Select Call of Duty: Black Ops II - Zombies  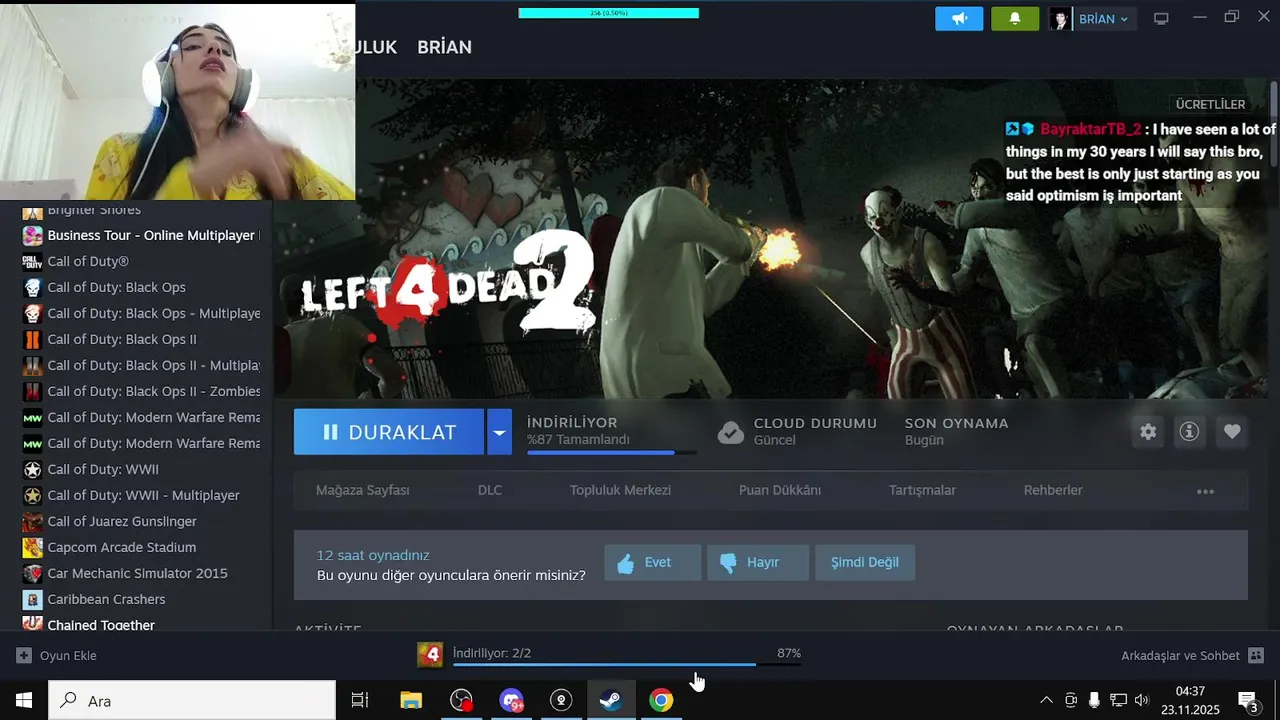pos(153,391)
